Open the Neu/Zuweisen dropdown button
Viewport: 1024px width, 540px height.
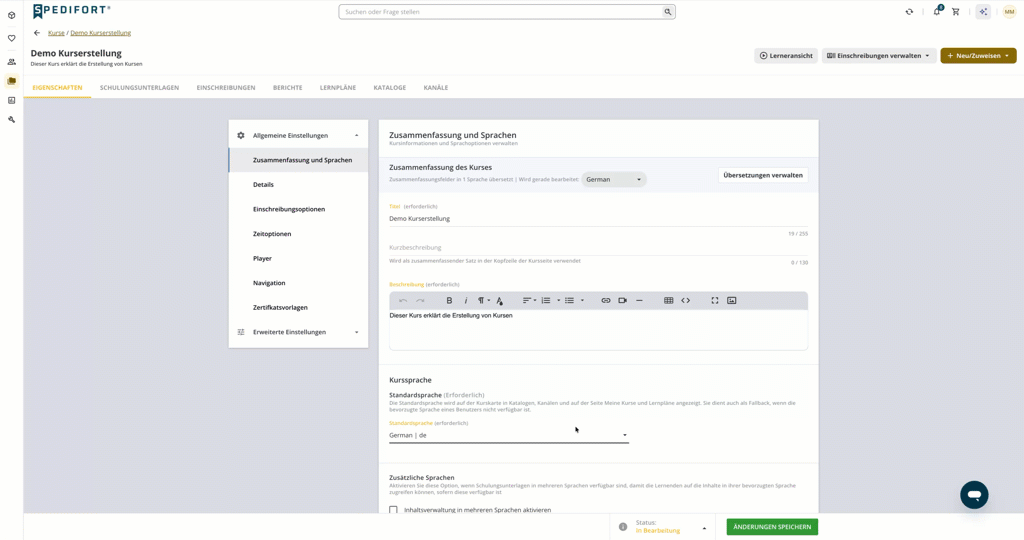pyautogui.click(x=978, y=56)
